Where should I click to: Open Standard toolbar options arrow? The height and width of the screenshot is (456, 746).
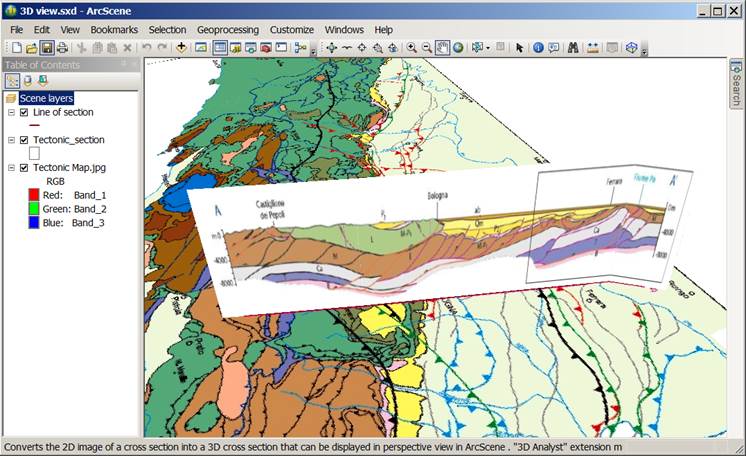pyautogui.click(x=313, y=52)
